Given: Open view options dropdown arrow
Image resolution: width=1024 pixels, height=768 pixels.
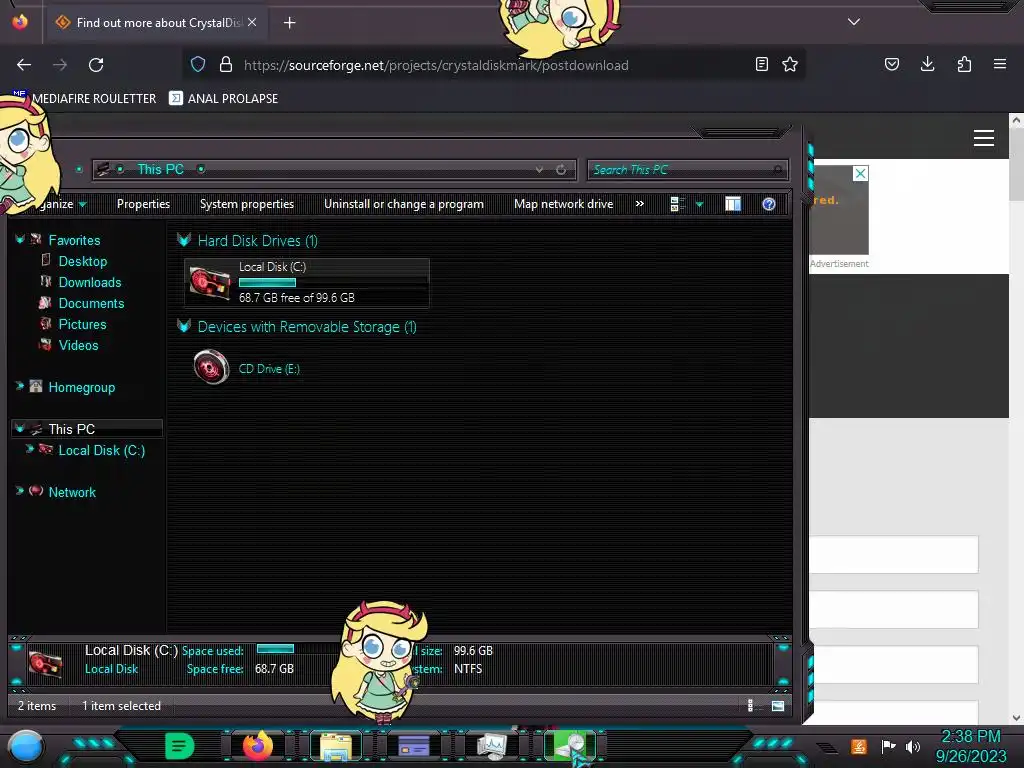Looking at the screenshot, I should coord(699,204).
